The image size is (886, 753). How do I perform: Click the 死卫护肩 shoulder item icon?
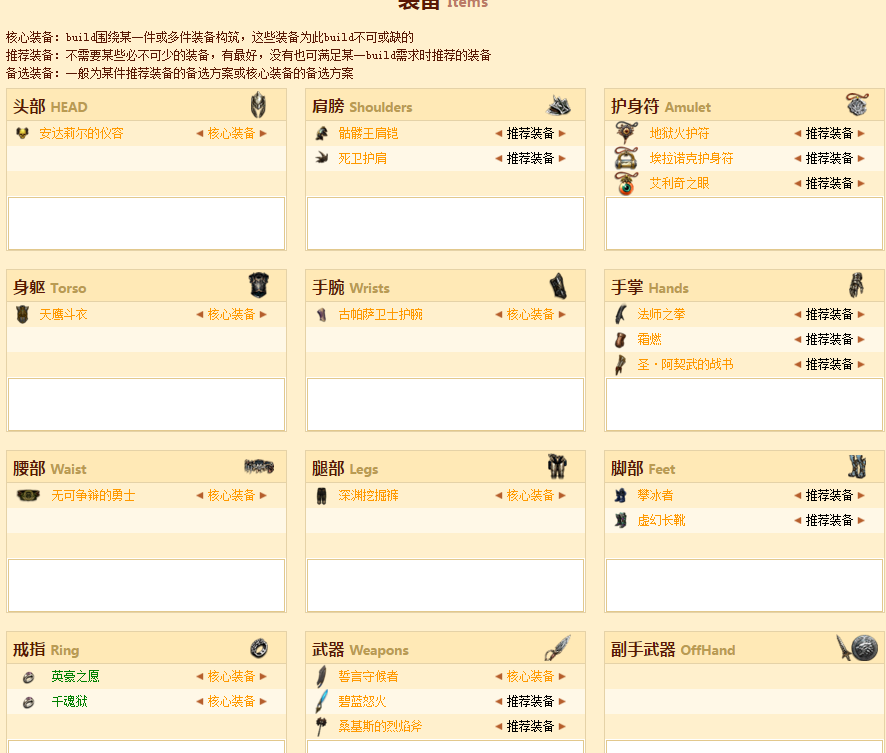click(322, 158)
